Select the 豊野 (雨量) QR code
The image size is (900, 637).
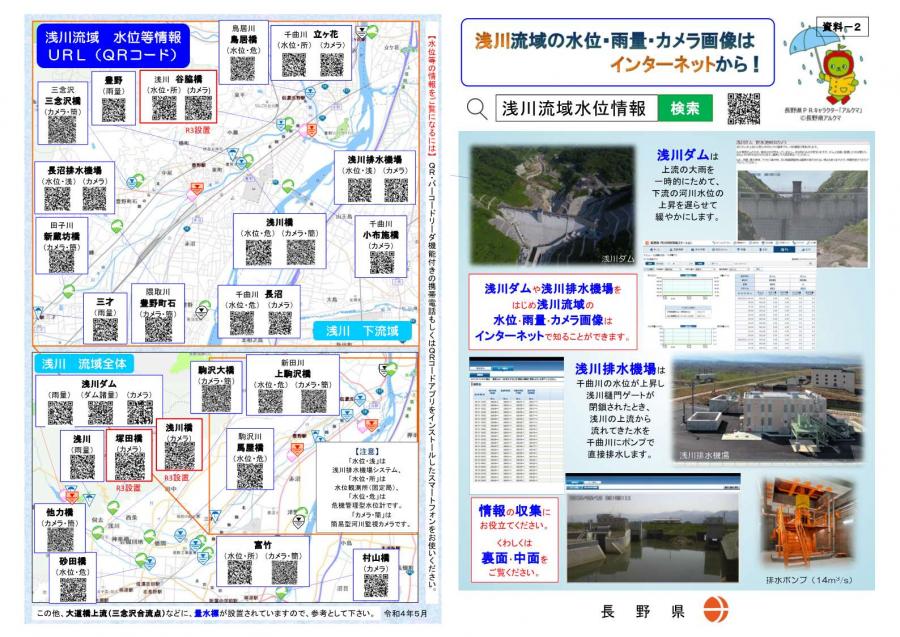tap(113, 110)
